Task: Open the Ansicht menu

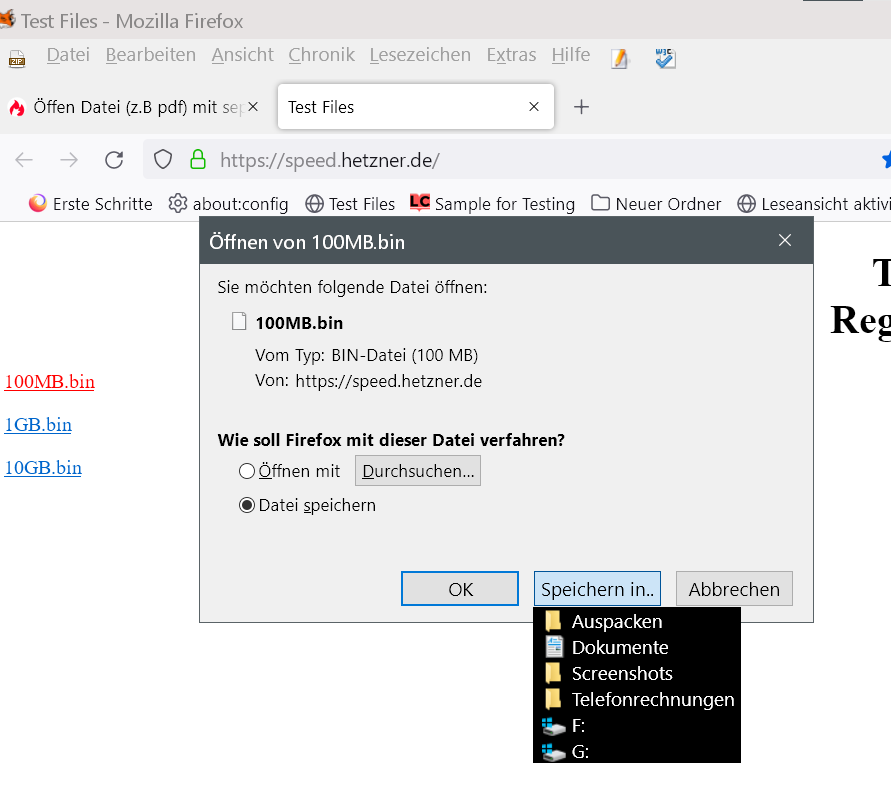Action: (x=243, y=55)
